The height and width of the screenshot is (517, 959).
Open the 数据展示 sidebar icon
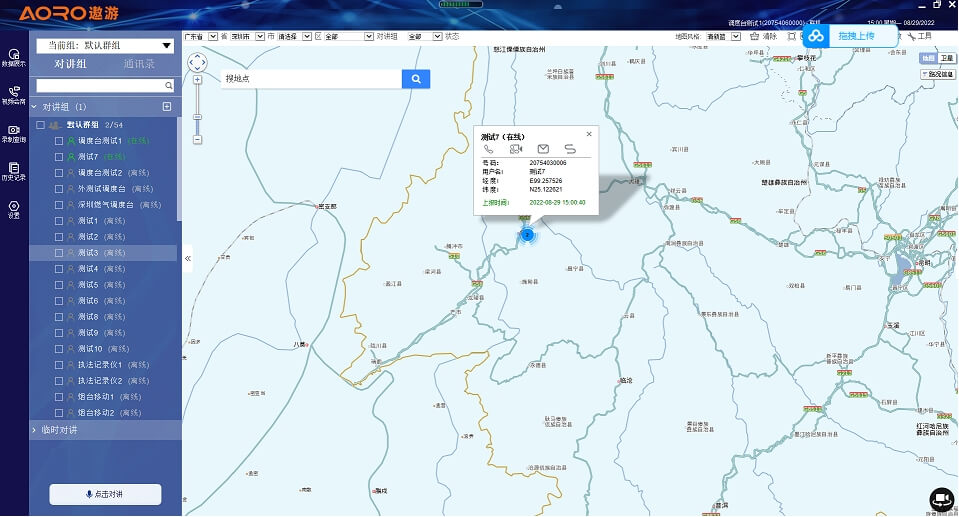click(13, 57)
